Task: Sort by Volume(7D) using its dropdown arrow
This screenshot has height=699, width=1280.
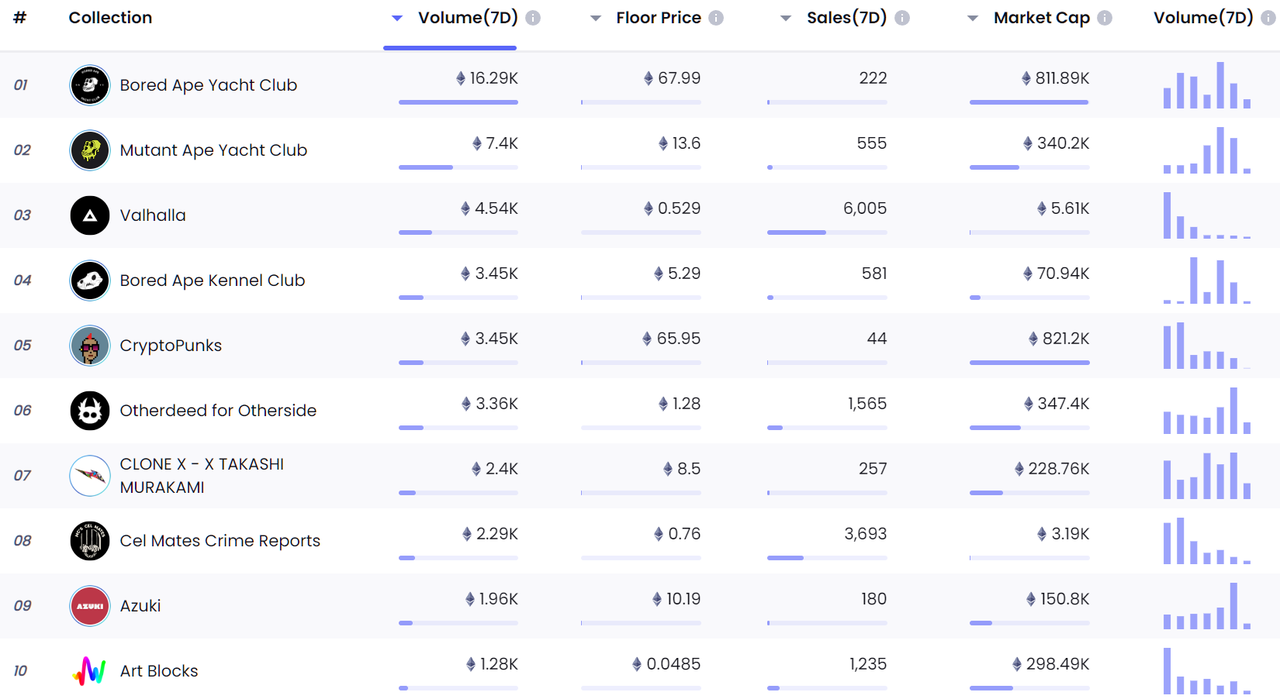Action: (x=397, y=18)
